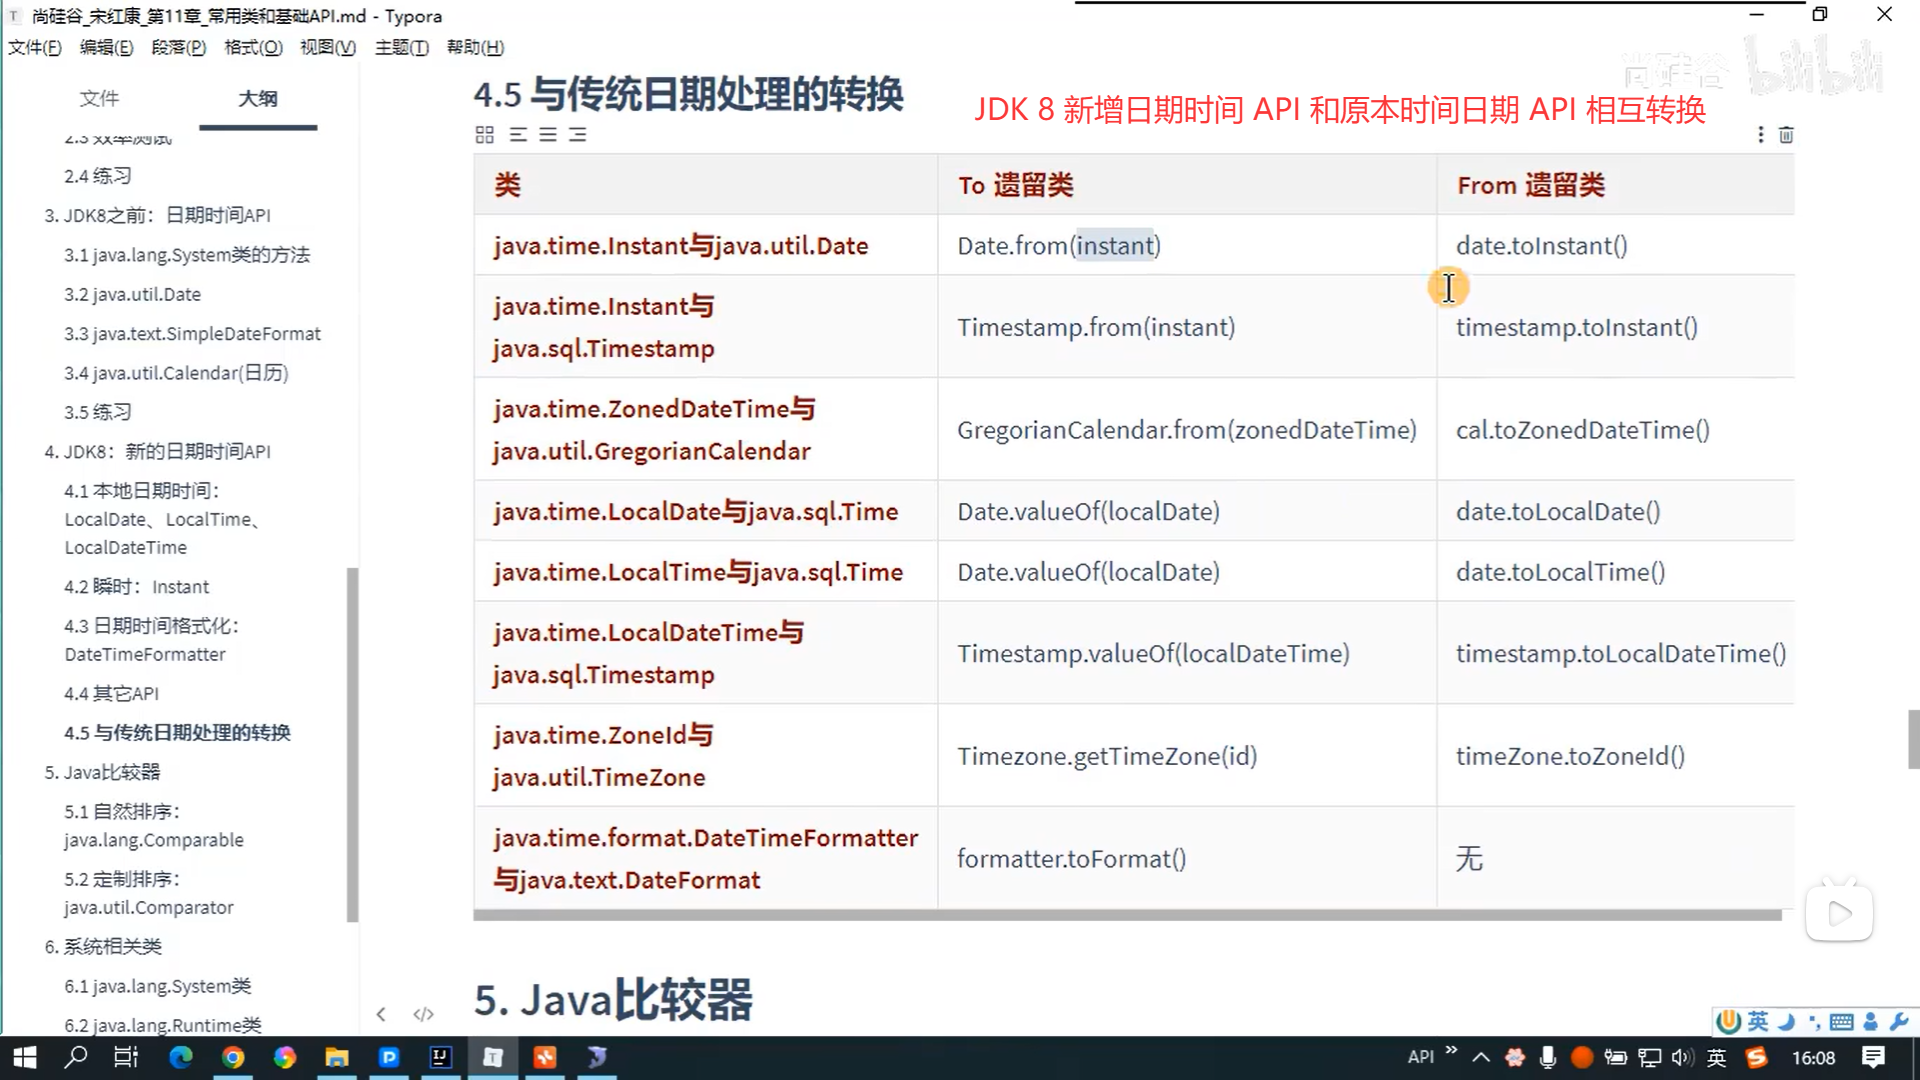The height and width of the screenshot is (1080, 1920).
Task: Open the 主题(T) menu
Action: (401, 47)
